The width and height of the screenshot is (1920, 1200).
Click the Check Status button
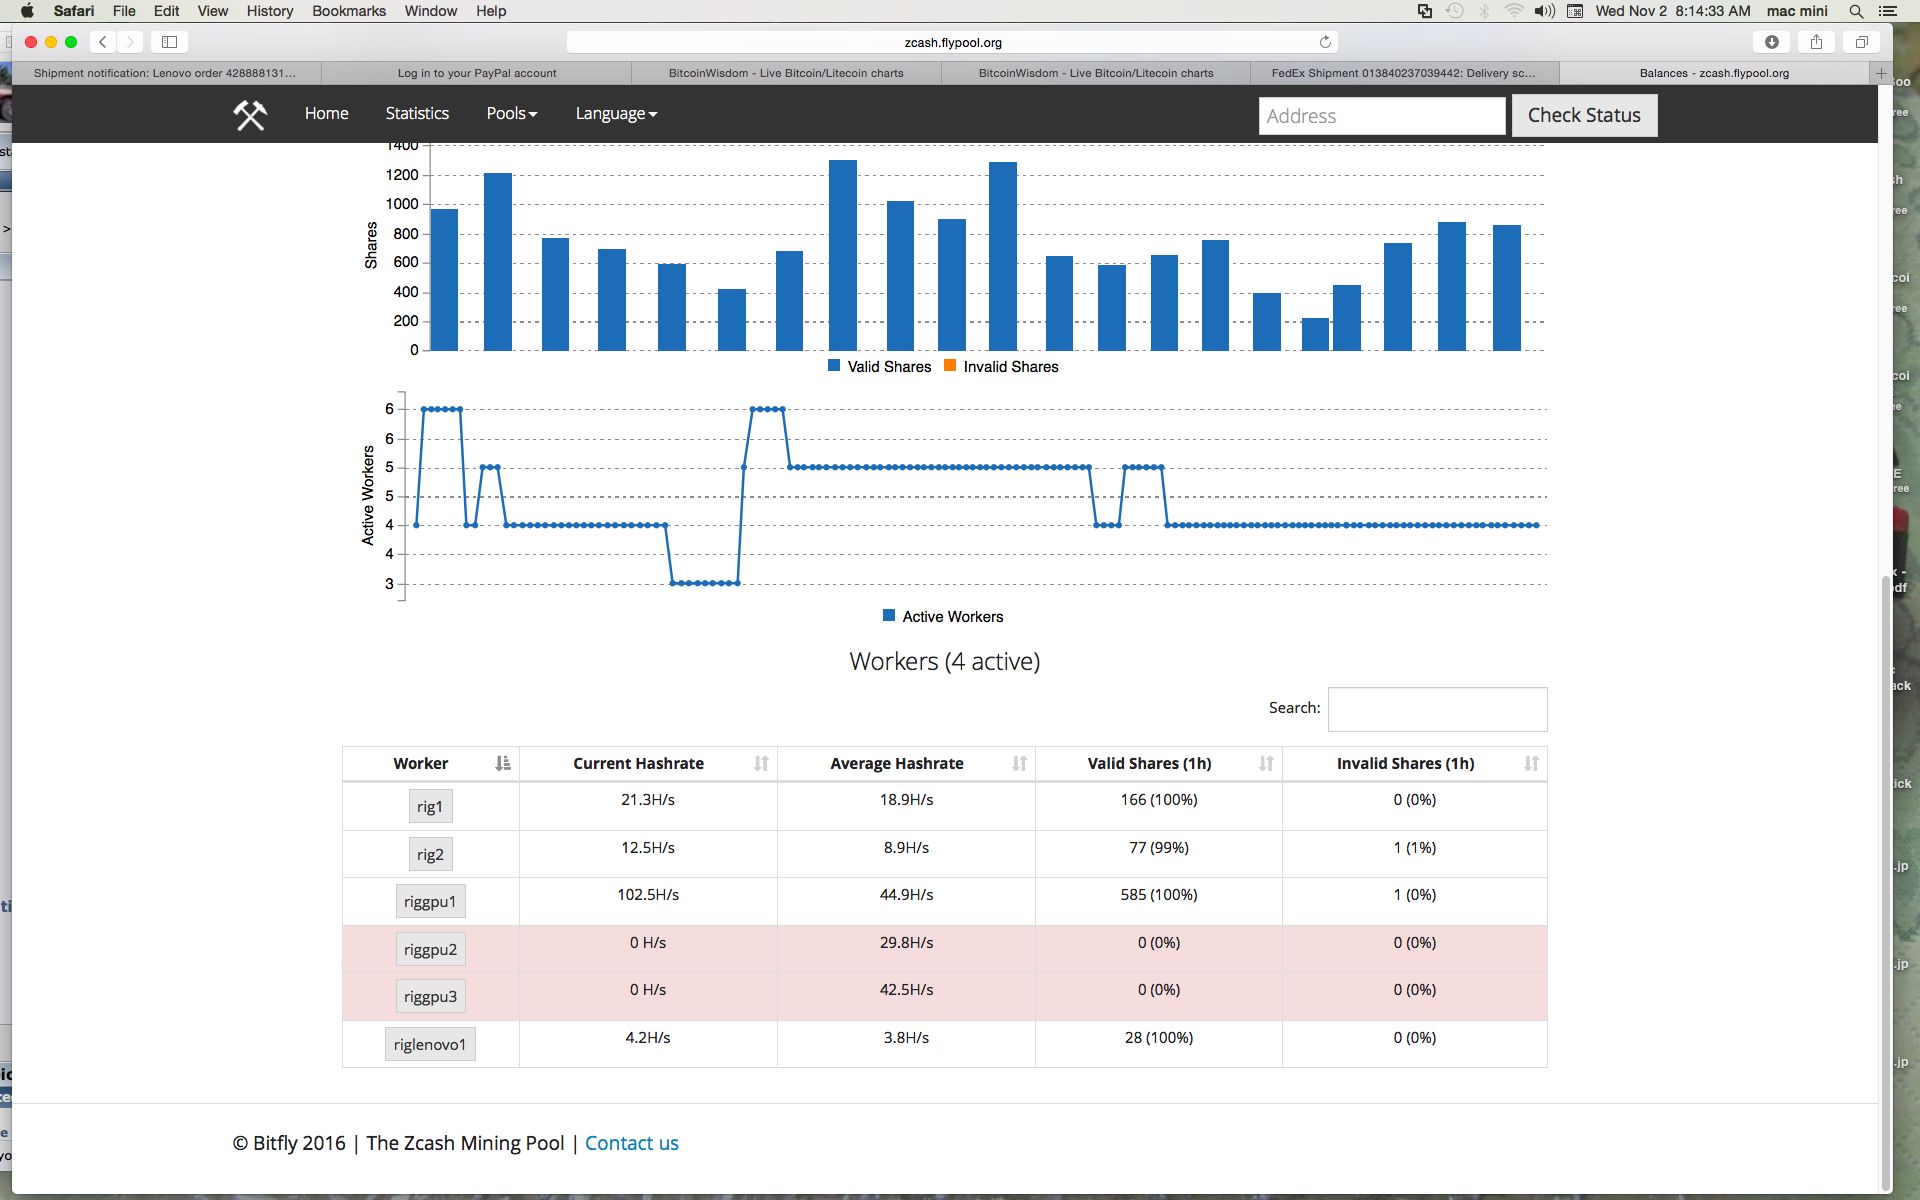pos(1584,115)
